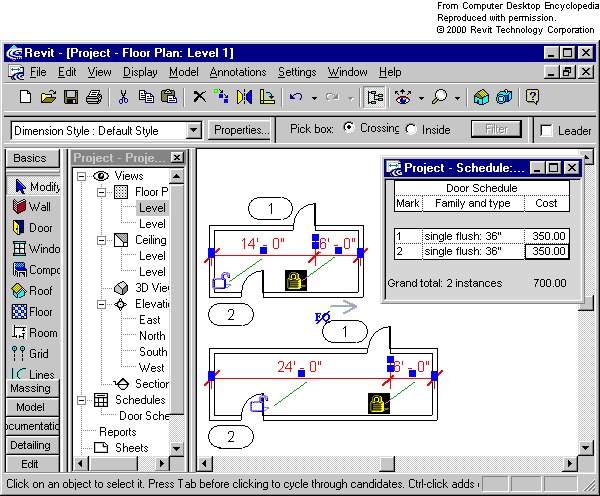Toggle the Project Browser toolbar icon
600x496 pixels.
click(x=374, y=97)
